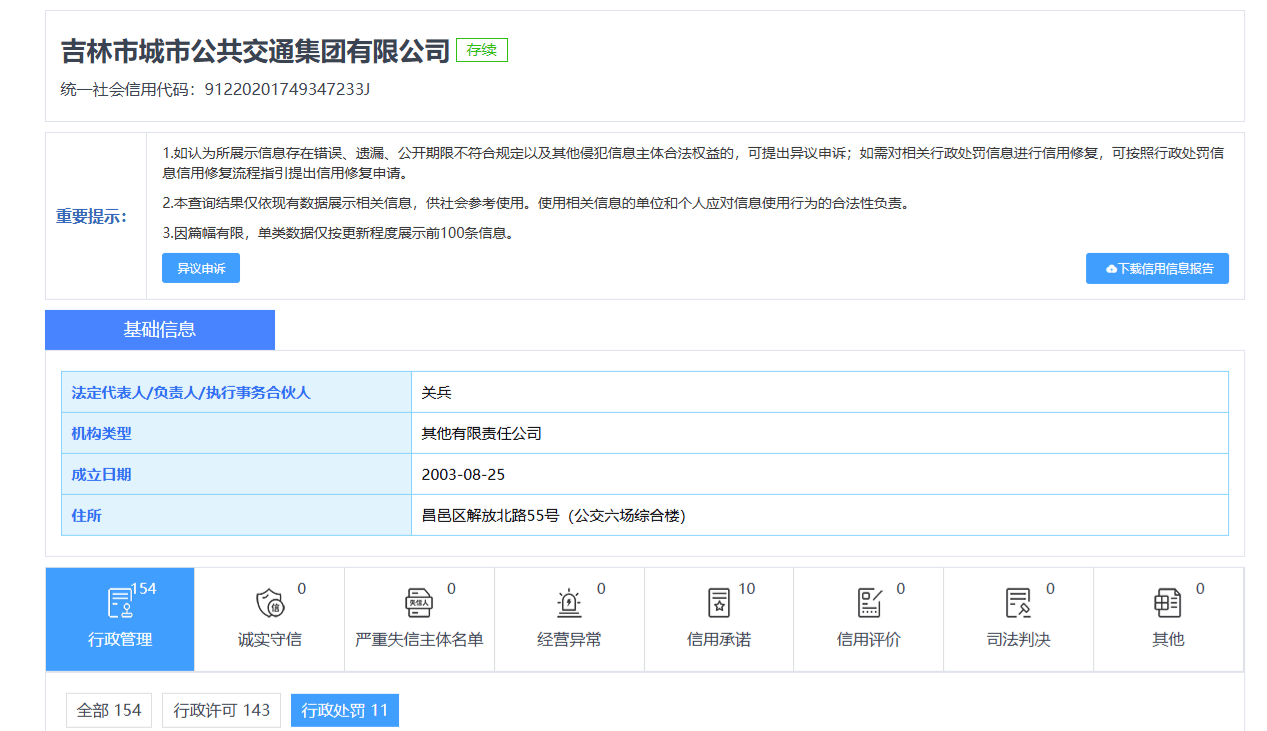Image resolution: width=1267 pixels, height=731 pixels.
Task: Click the download icon on 下载信用信息报告
Action: [1110, 268]
